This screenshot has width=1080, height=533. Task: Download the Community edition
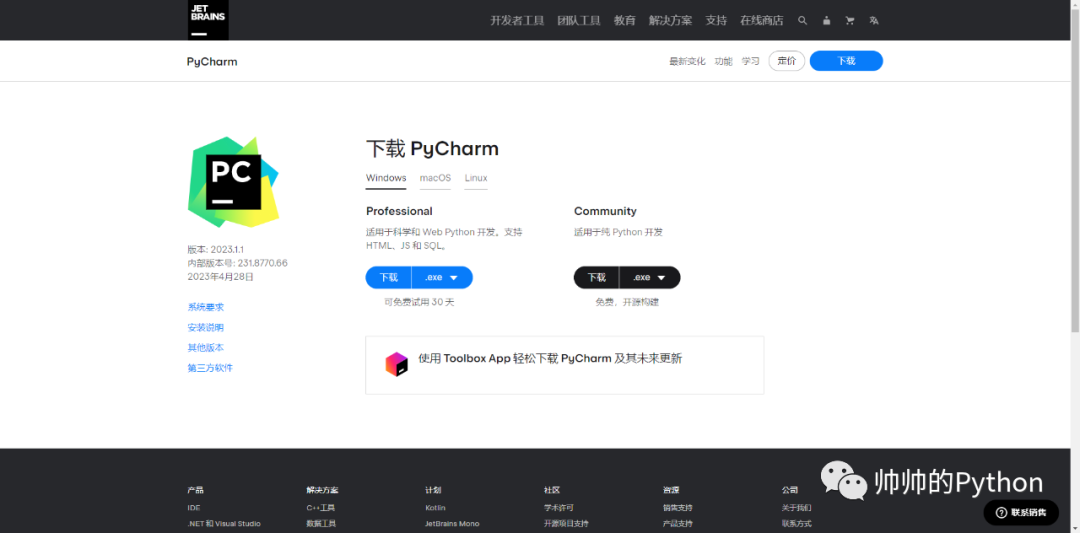click(x=596, y=278)
